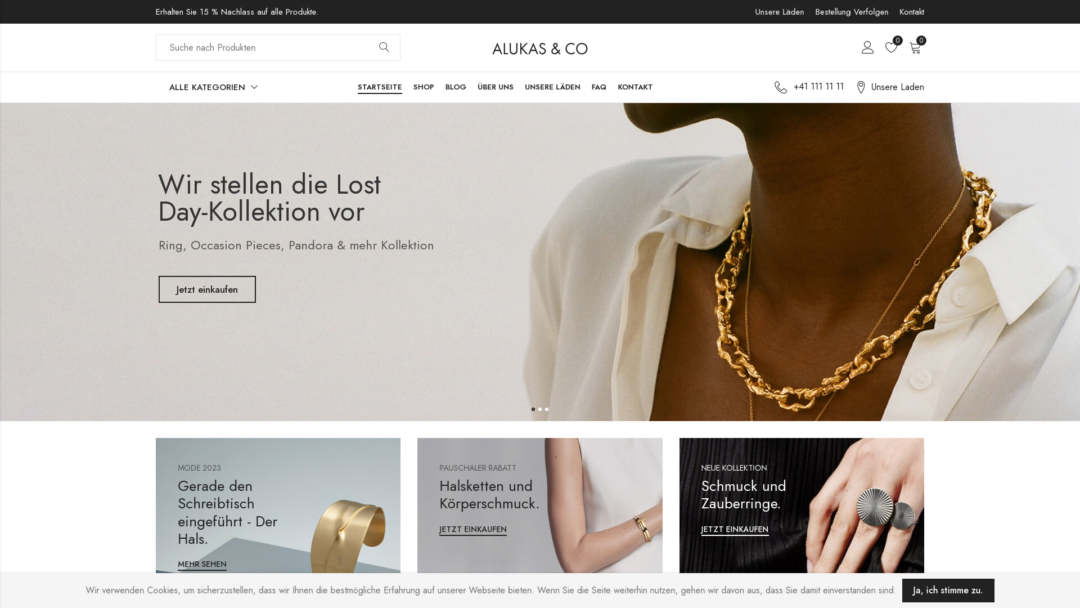Screen dimensions: 1080x608
Task: Open the shopping cart icon
Action: pos(915,48)
